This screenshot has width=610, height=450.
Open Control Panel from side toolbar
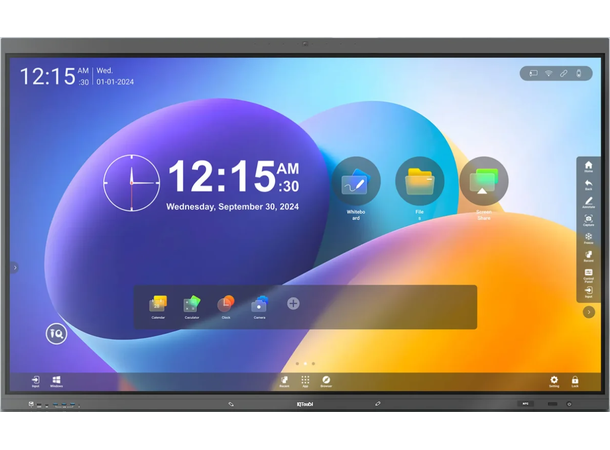(588, 275)
